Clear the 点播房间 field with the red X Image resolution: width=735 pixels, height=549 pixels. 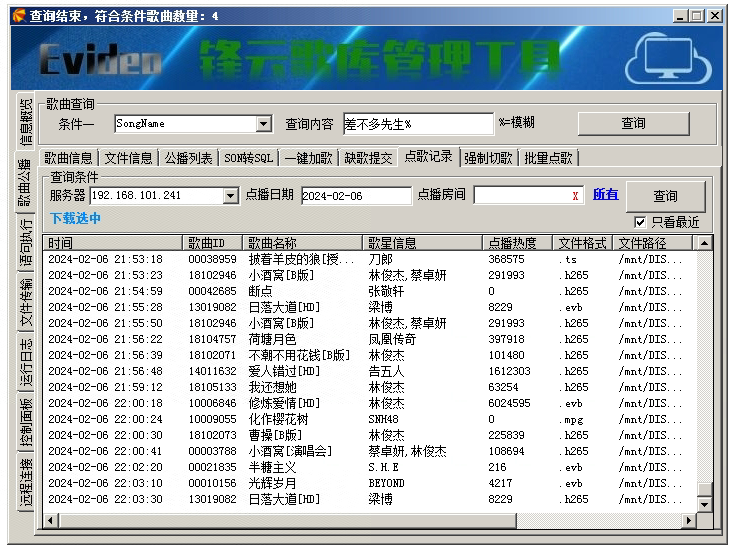[x=575, y=196]
